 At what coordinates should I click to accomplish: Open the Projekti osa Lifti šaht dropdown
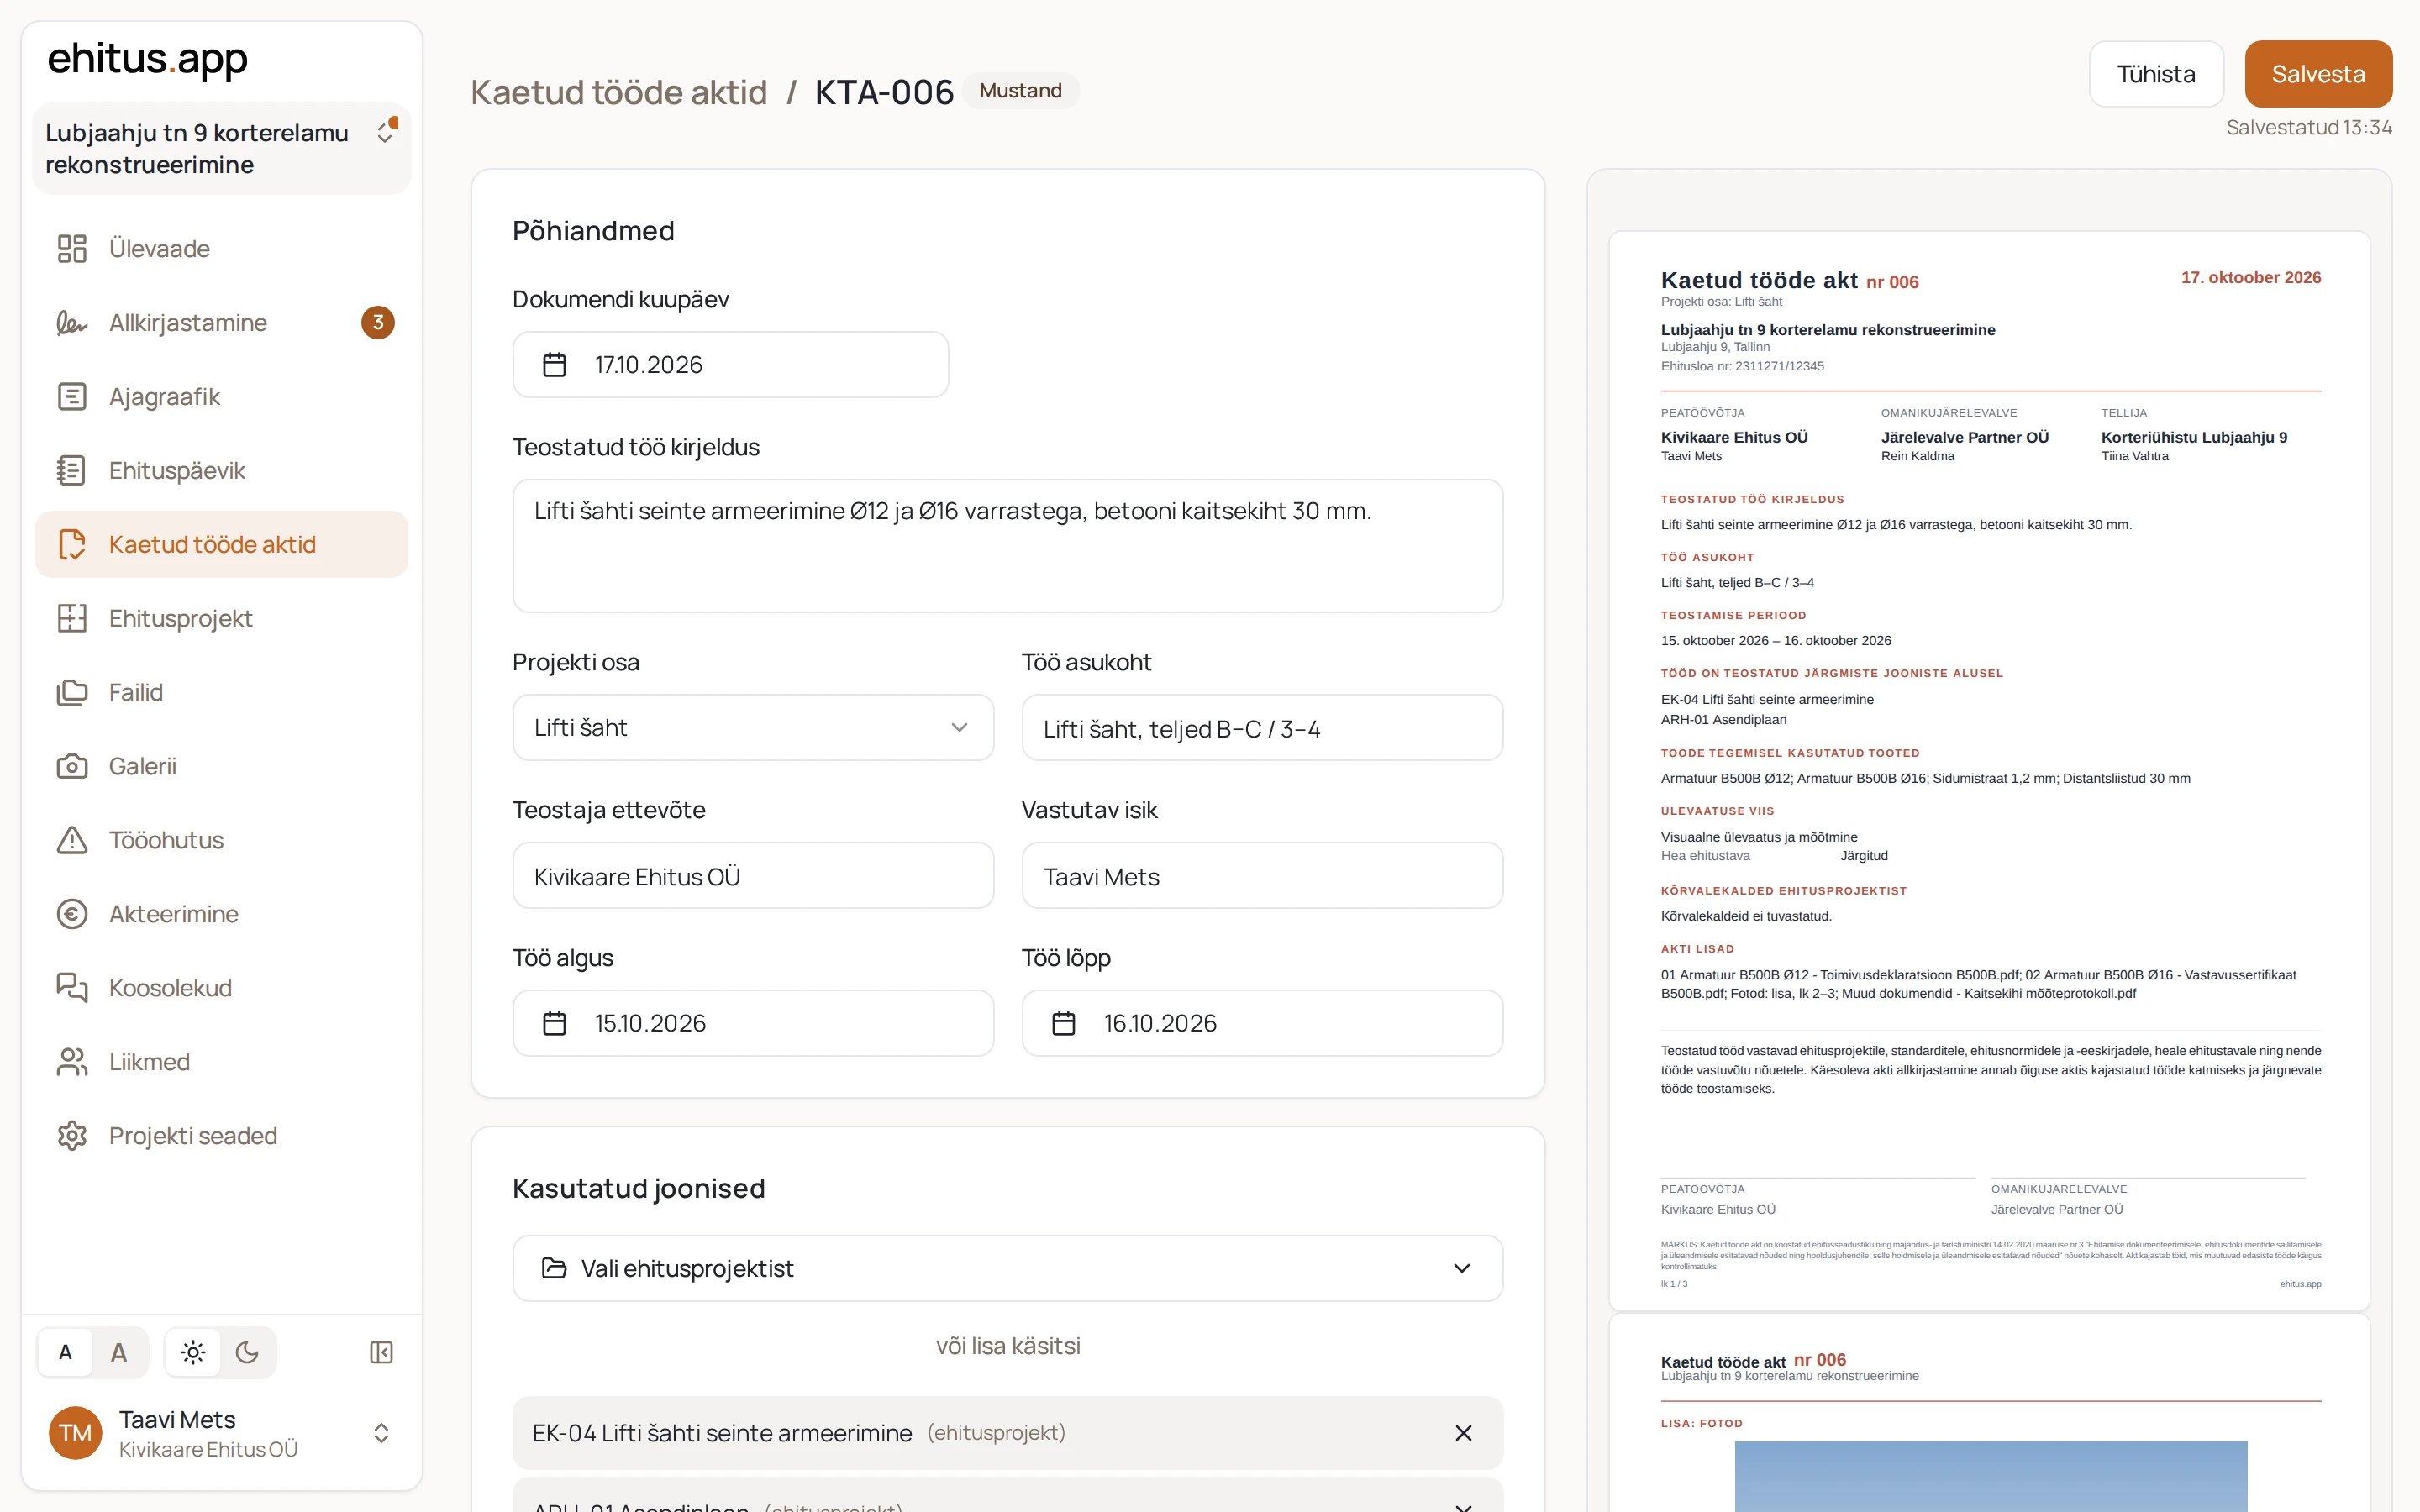tap(753, 727)
